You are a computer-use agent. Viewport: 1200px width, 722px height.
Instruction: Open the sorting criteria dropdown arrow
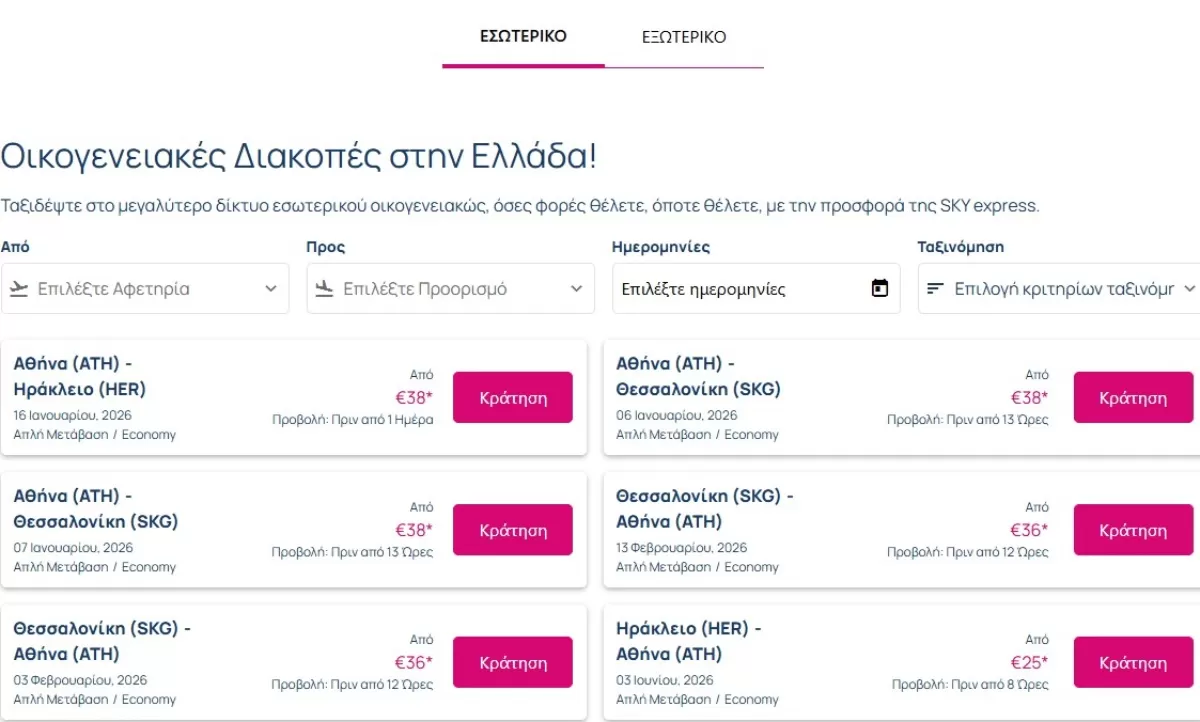[x=1189, y=289]
